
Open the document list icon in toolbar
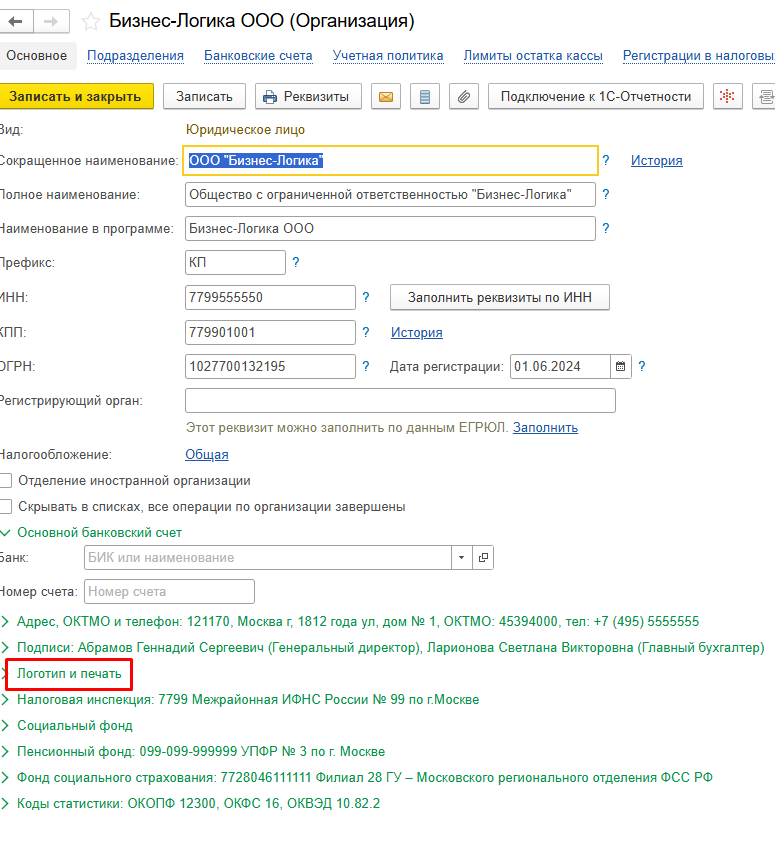(424, 97)
